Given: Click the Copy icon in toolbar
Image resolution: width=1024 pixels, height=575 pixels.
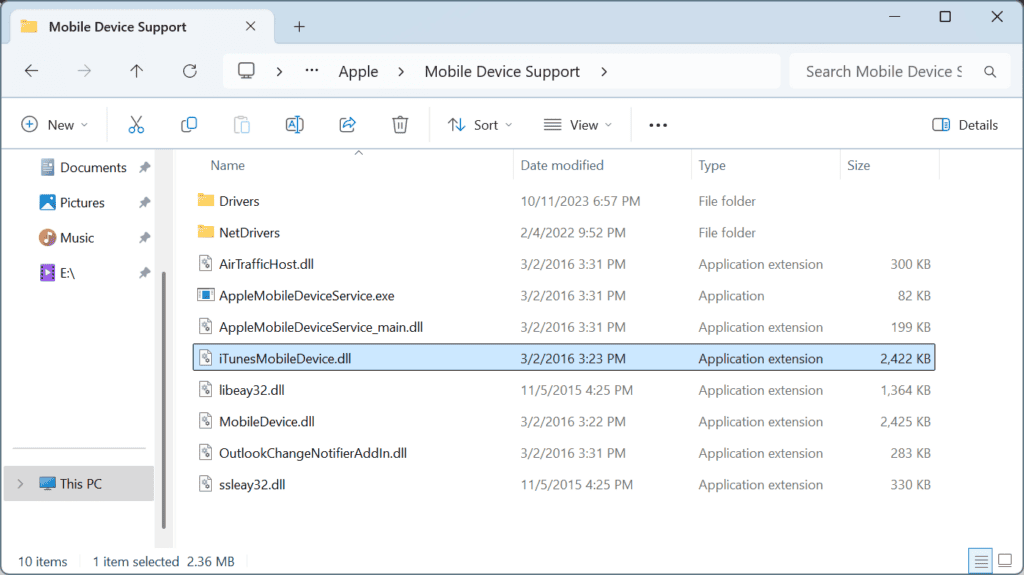Looking at the screenshot, I should coord(189,125).
